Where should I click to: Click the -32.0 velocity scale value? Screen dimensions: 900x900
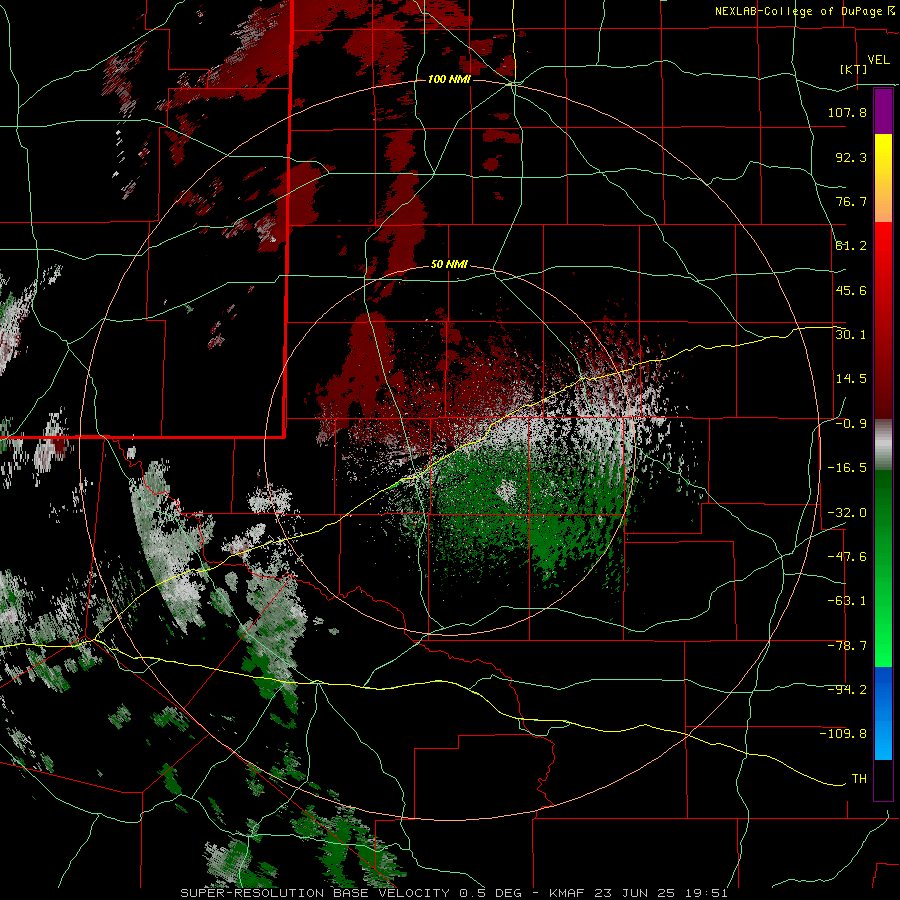tap(847, 513)
